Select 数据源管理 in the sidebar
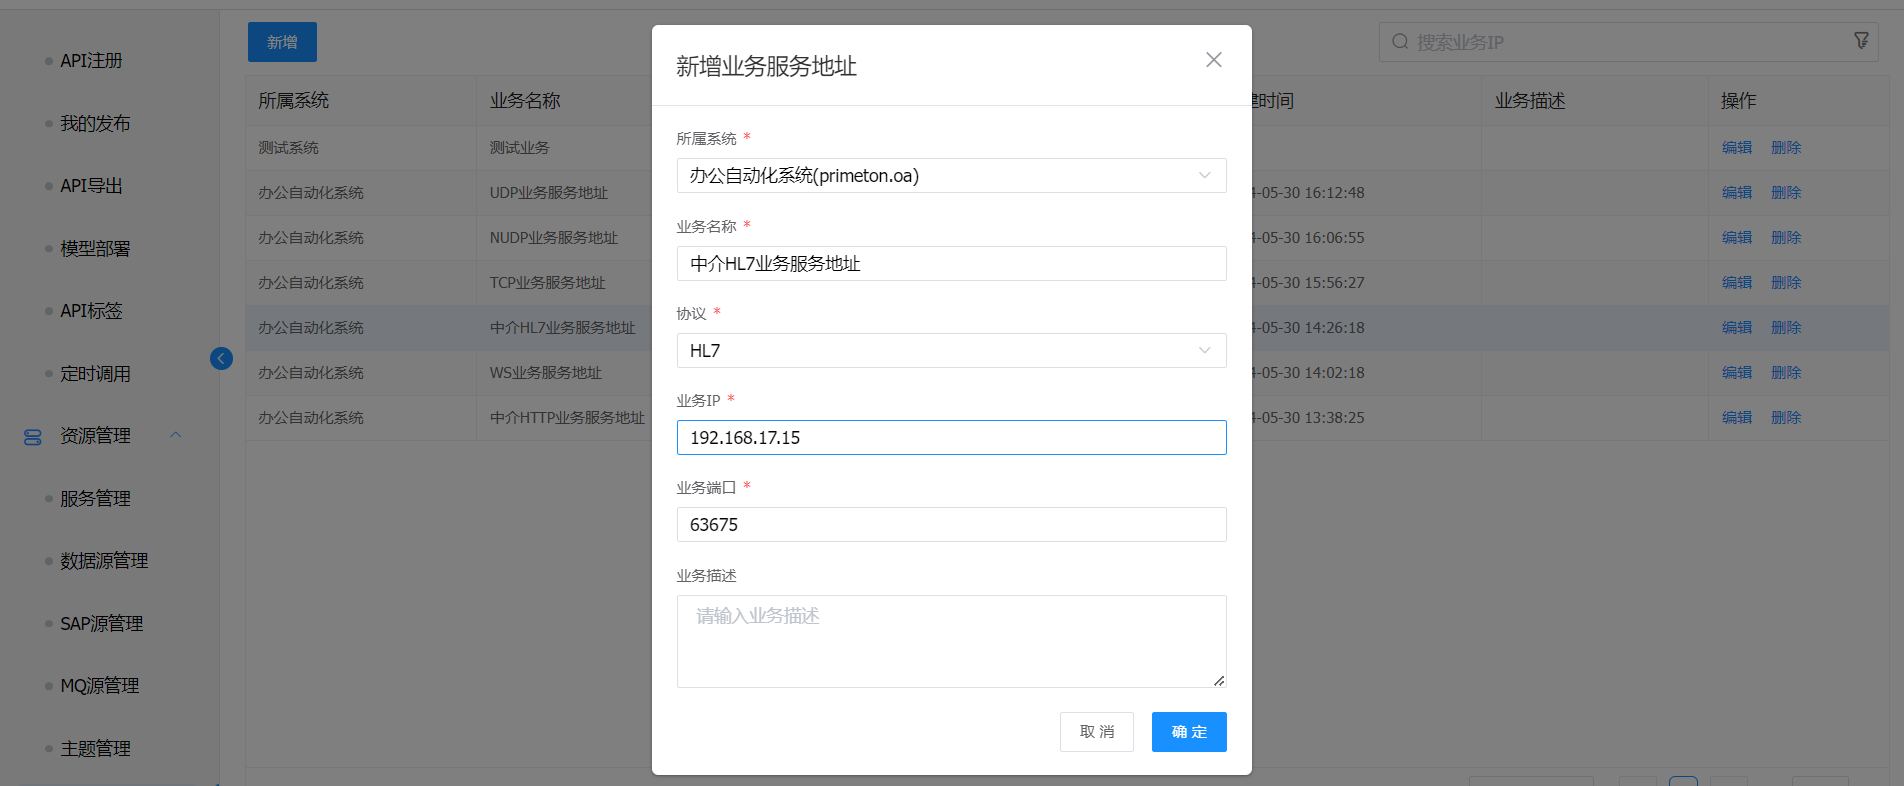Screen dimensions: 1904x786 coord(104,561)
